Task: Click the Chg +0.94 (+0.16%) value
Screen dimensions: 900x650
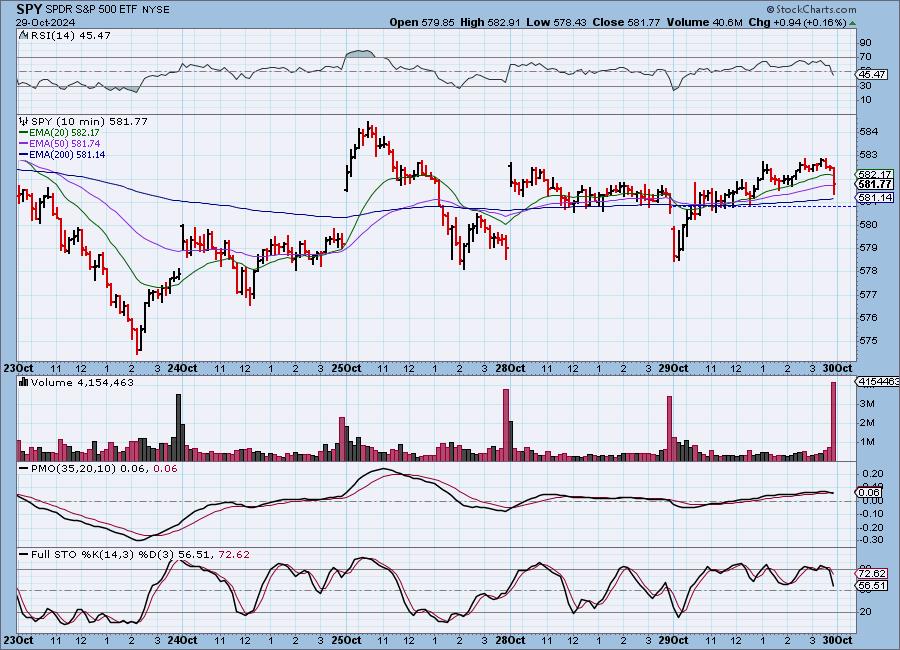Action: (797, 22)
